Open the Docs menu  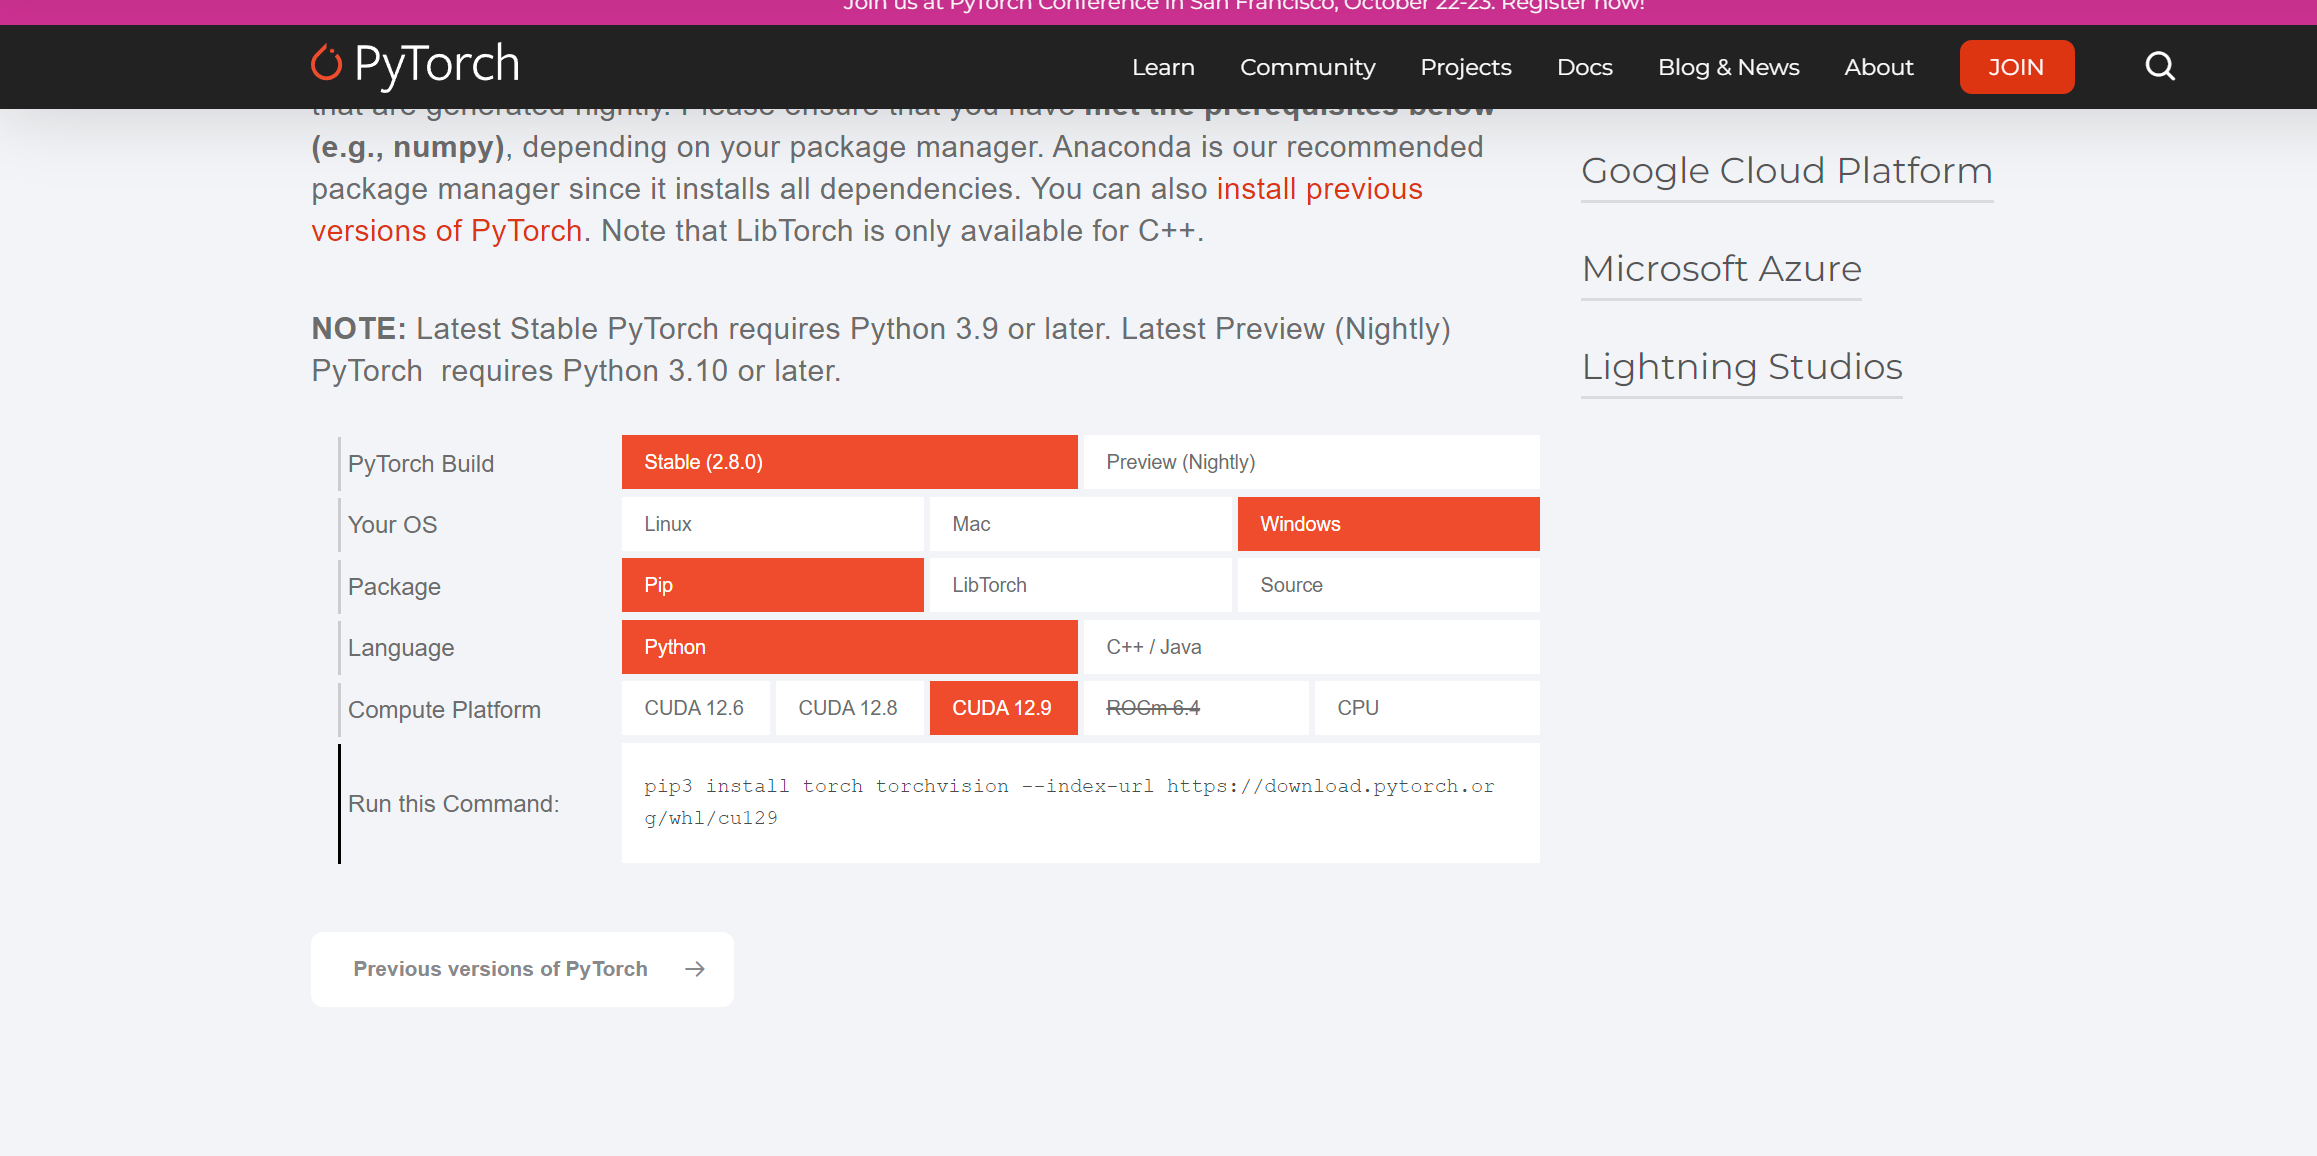(x=1584, y=67)
